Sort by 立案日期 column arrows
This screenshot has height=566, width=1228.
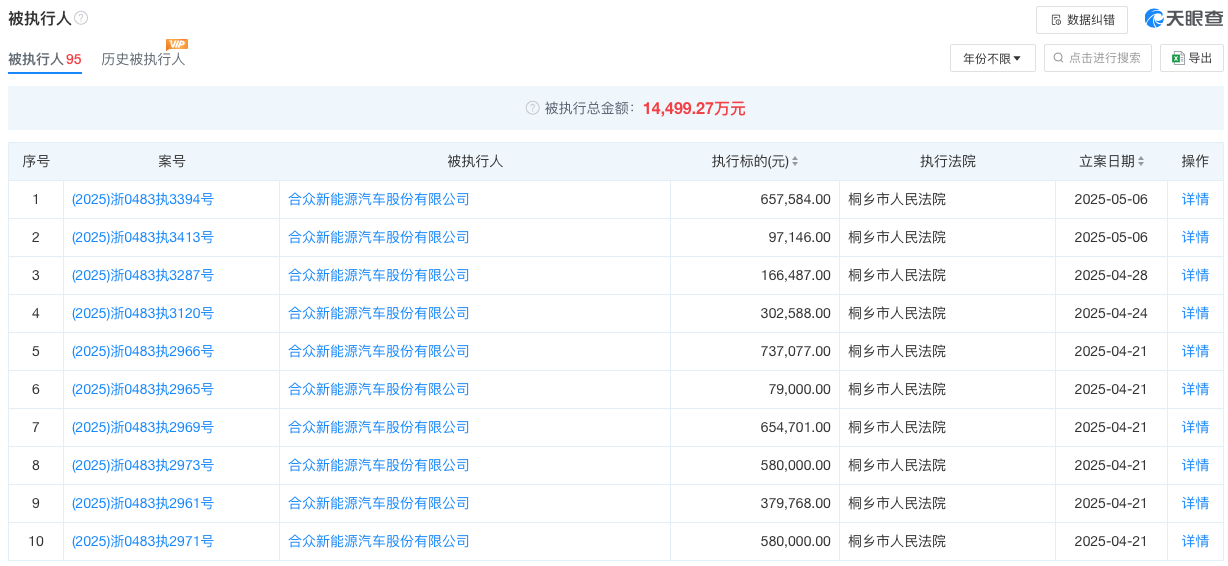click(x=1141, y=161)
